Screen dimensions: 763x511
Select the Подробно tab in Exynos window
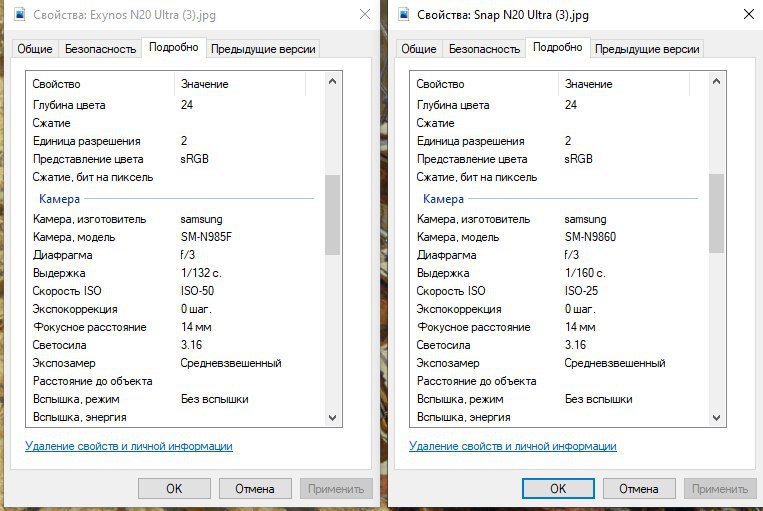[174, 47]
